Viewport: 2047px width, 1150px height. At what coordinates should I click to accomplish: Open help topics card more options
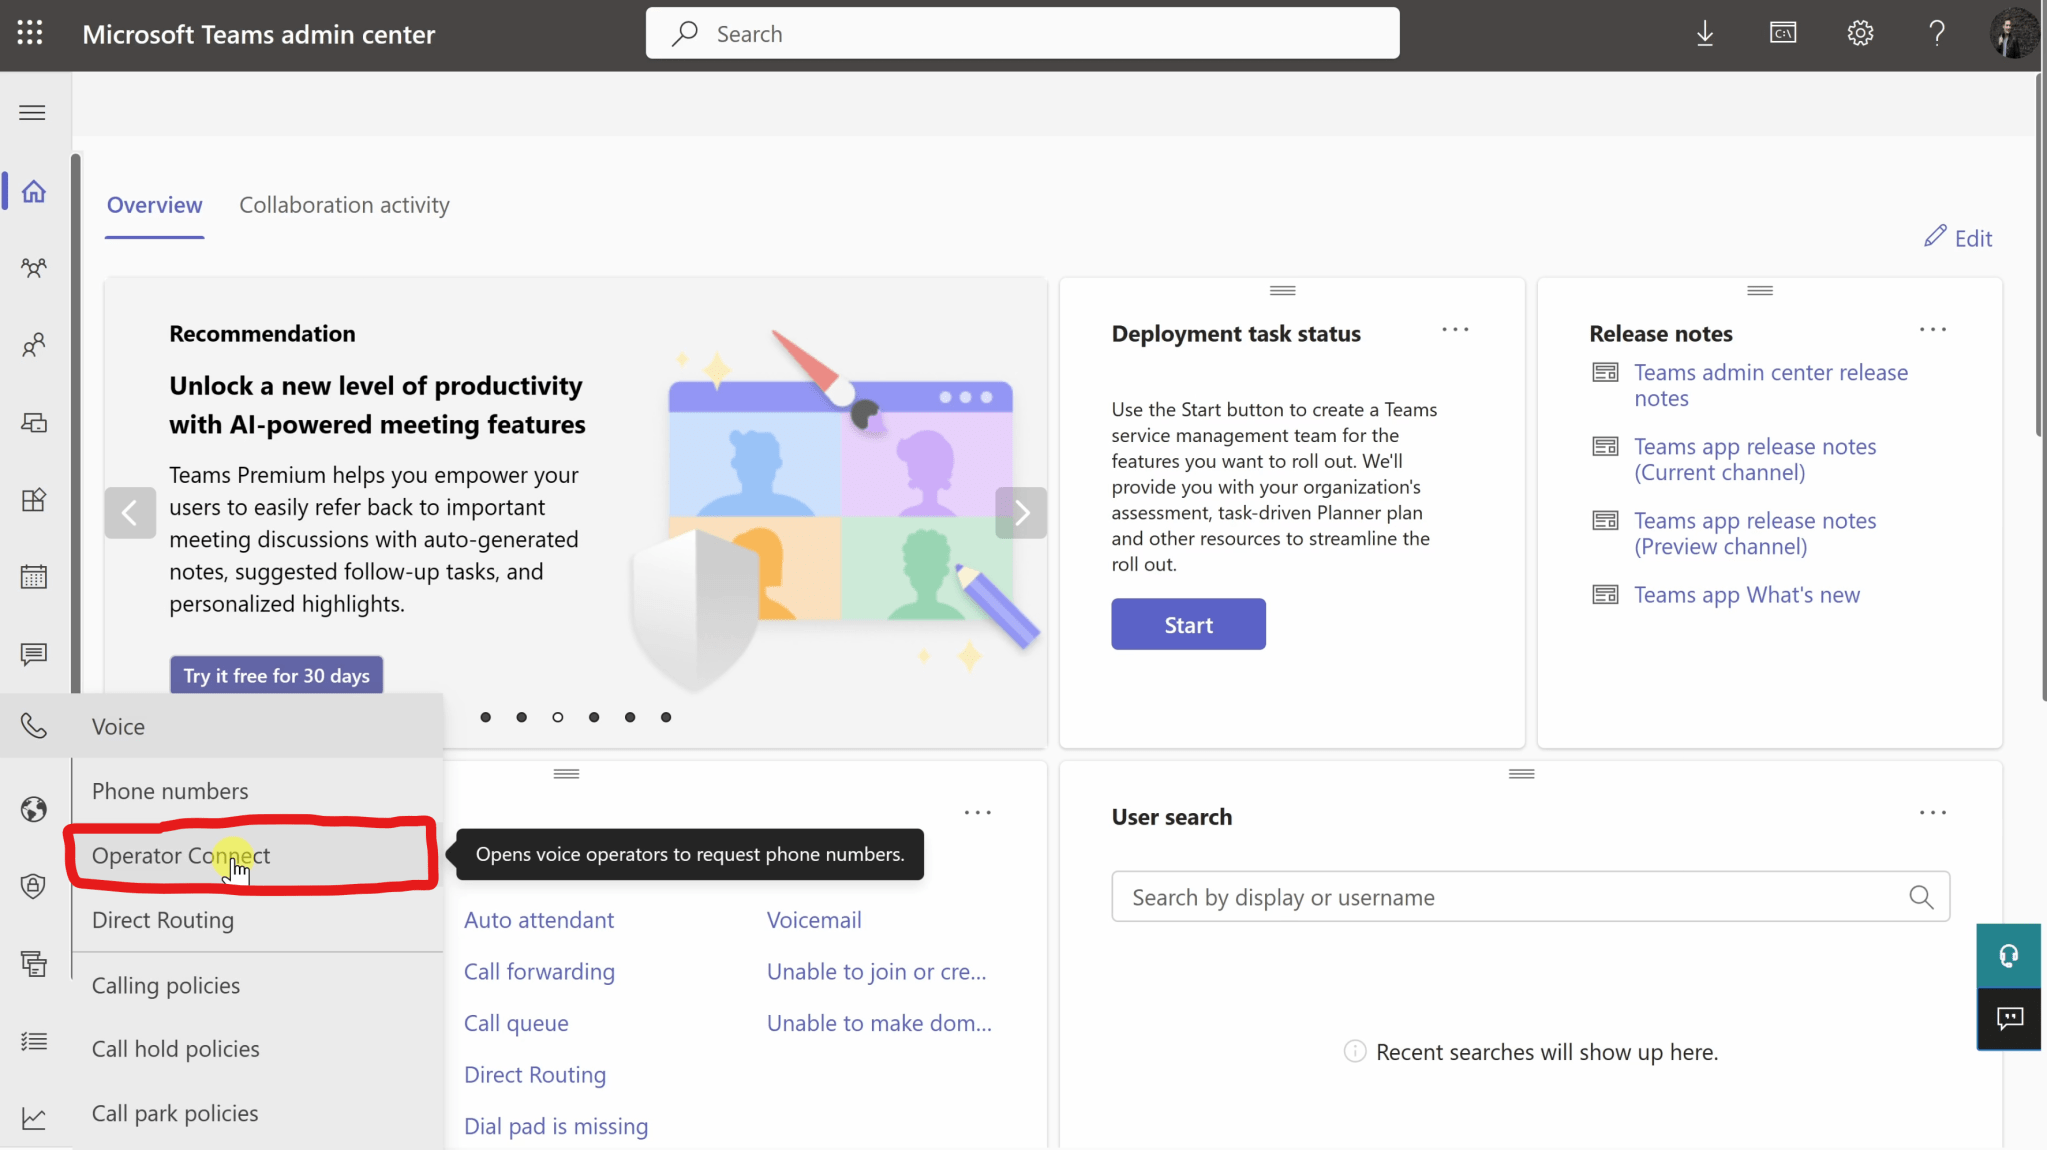coord(977,813)
